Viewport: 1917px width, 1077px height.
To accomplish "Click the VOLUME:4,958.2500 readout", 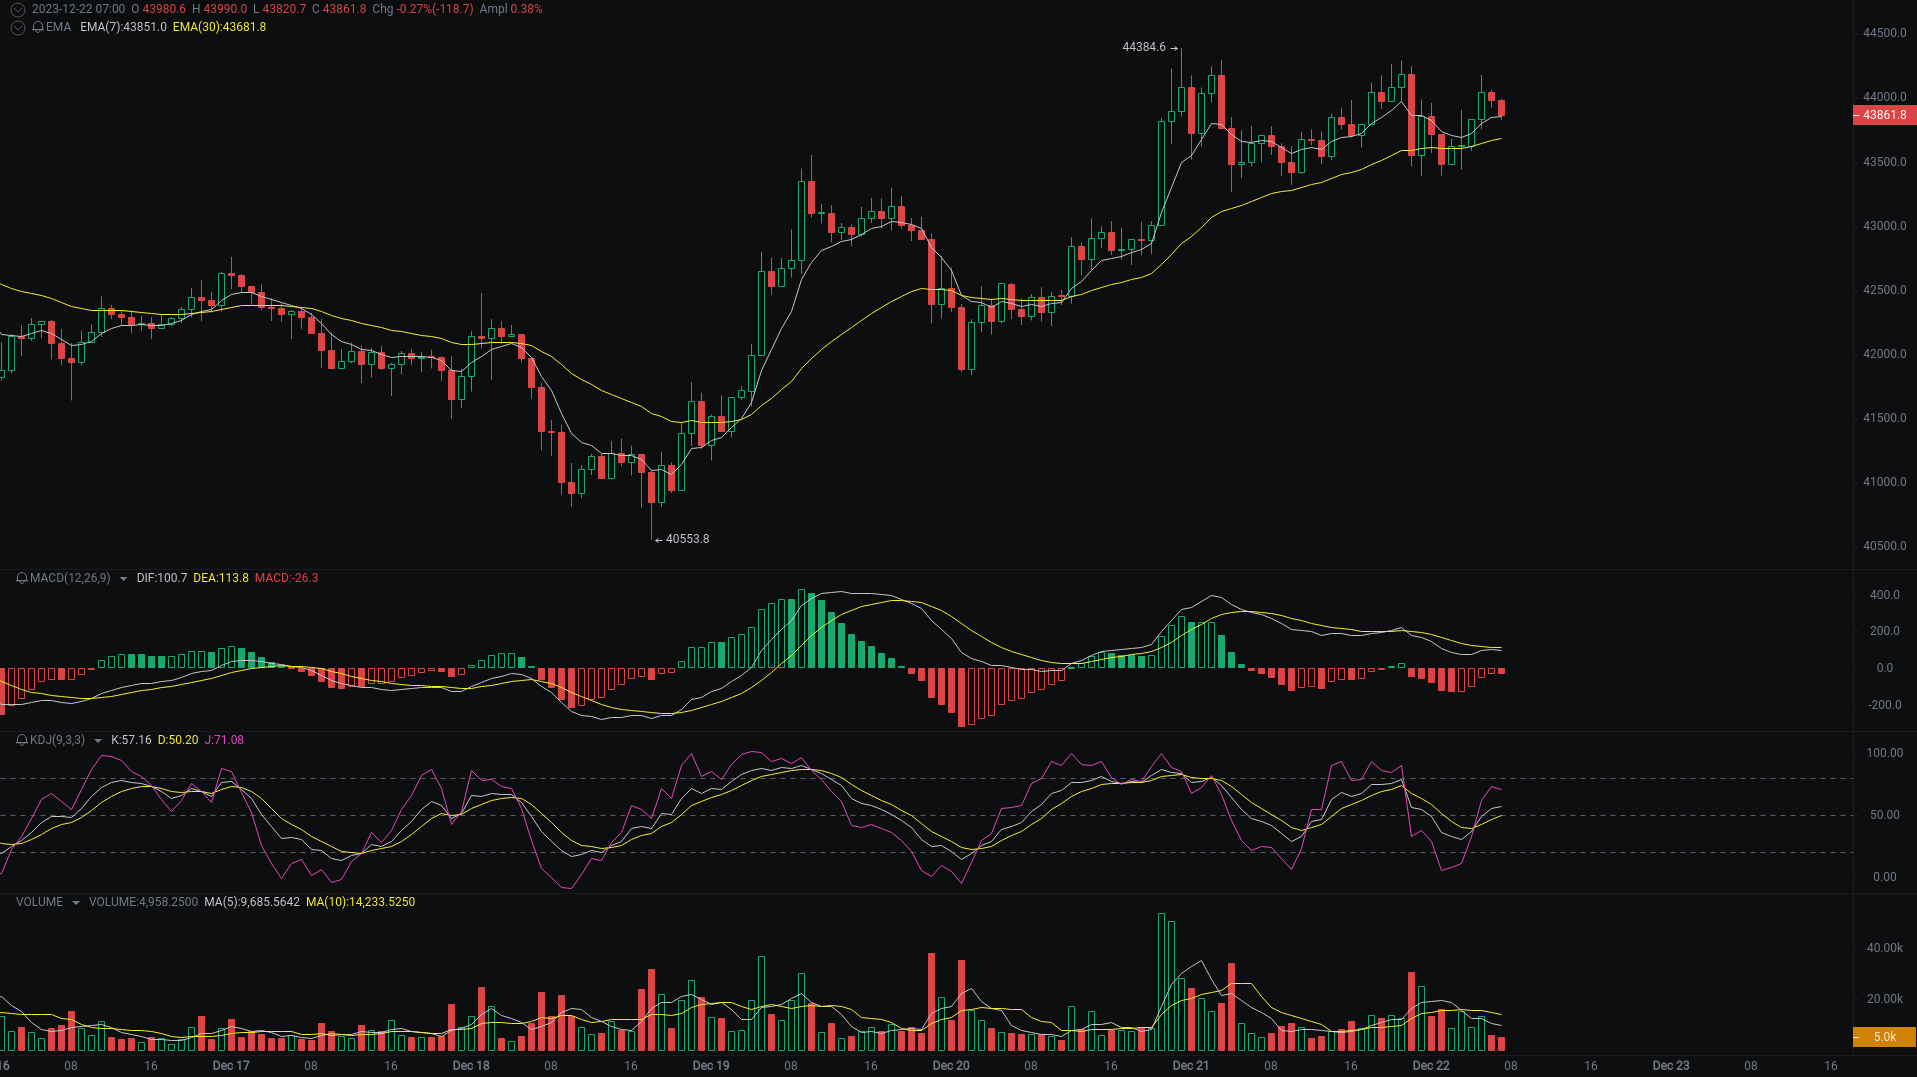I will click(143, 902).
